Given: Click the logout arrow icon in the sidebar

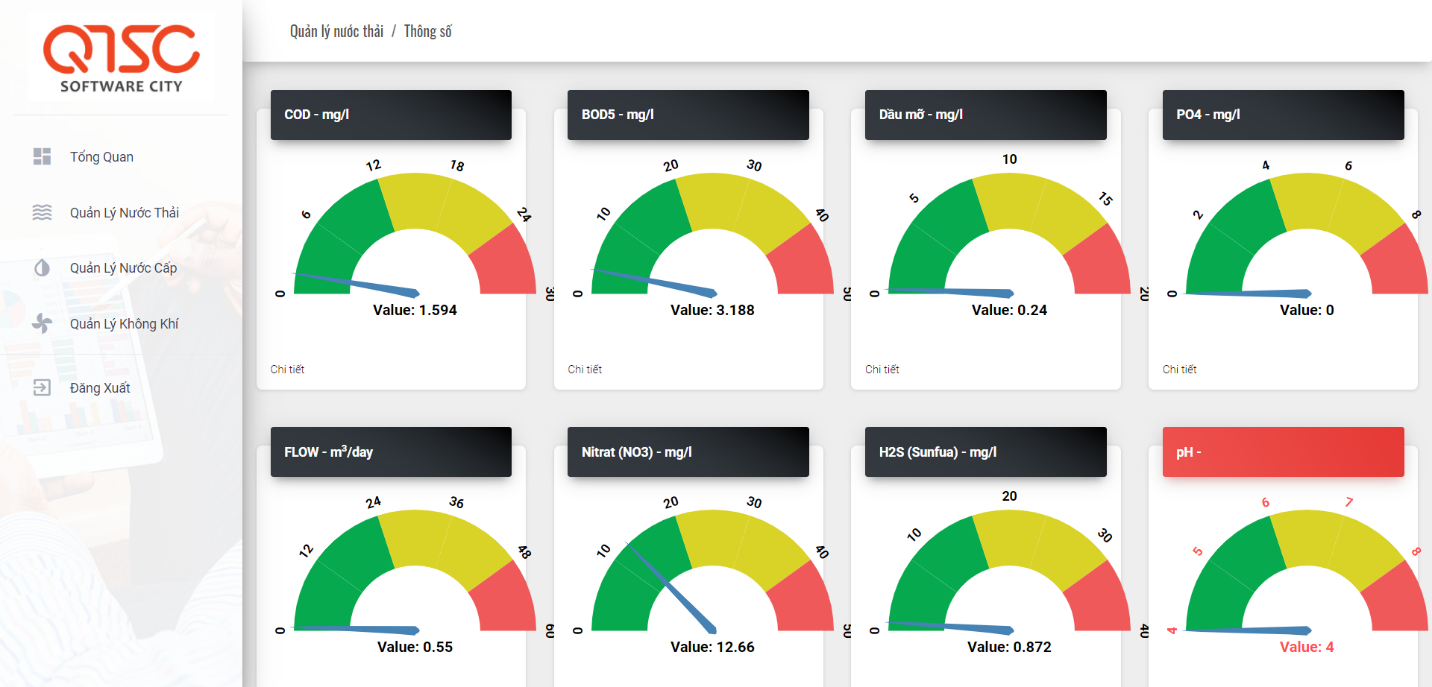Looking at the screenshot, I should (x=42, y=387).
